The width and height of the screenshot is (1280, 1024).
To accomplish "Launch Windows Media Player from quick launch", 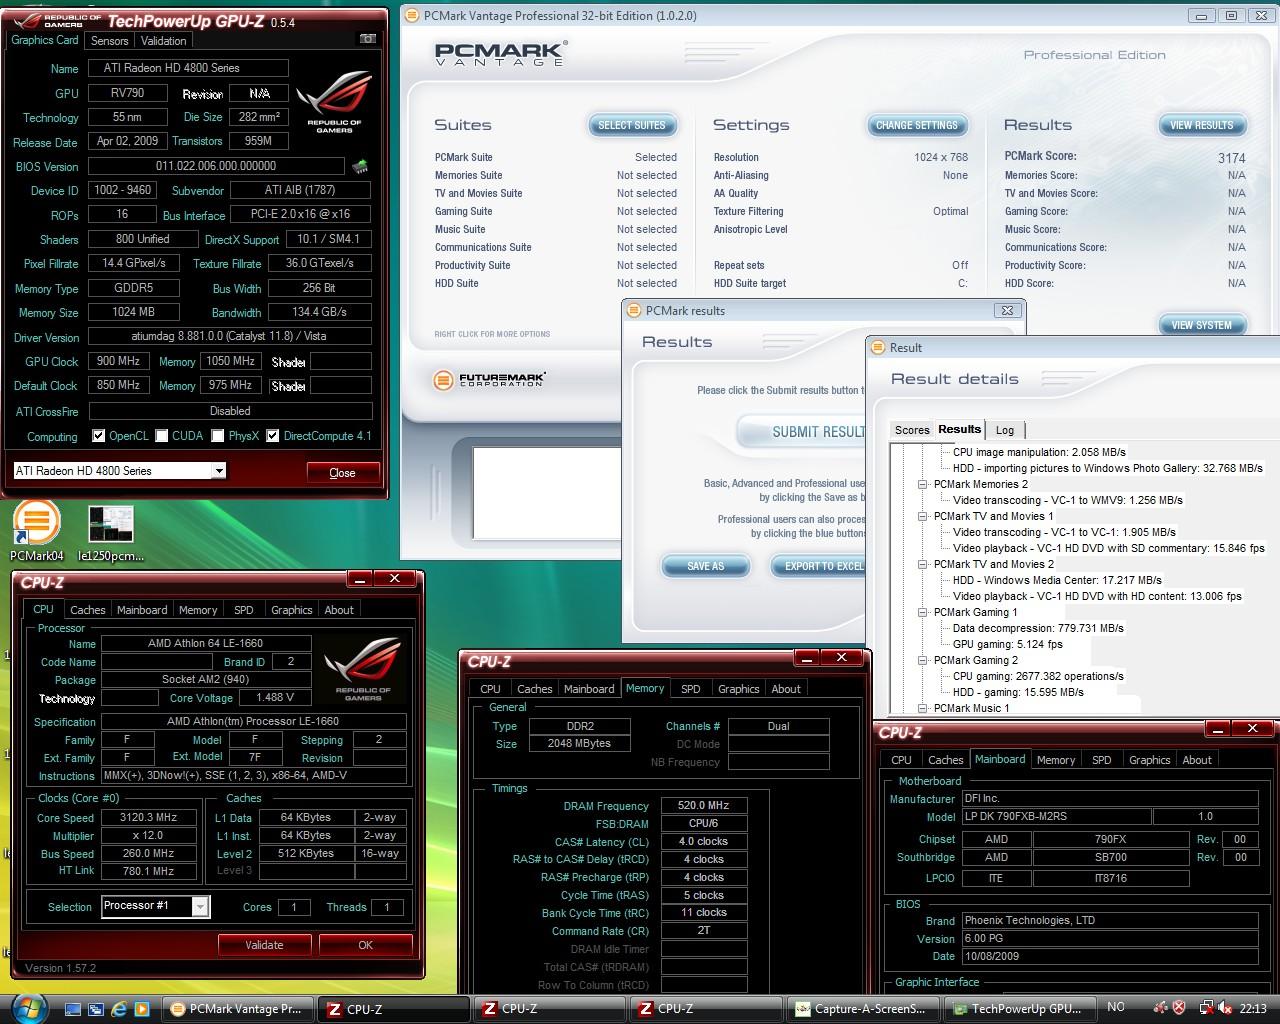I will pos(142,1009).
